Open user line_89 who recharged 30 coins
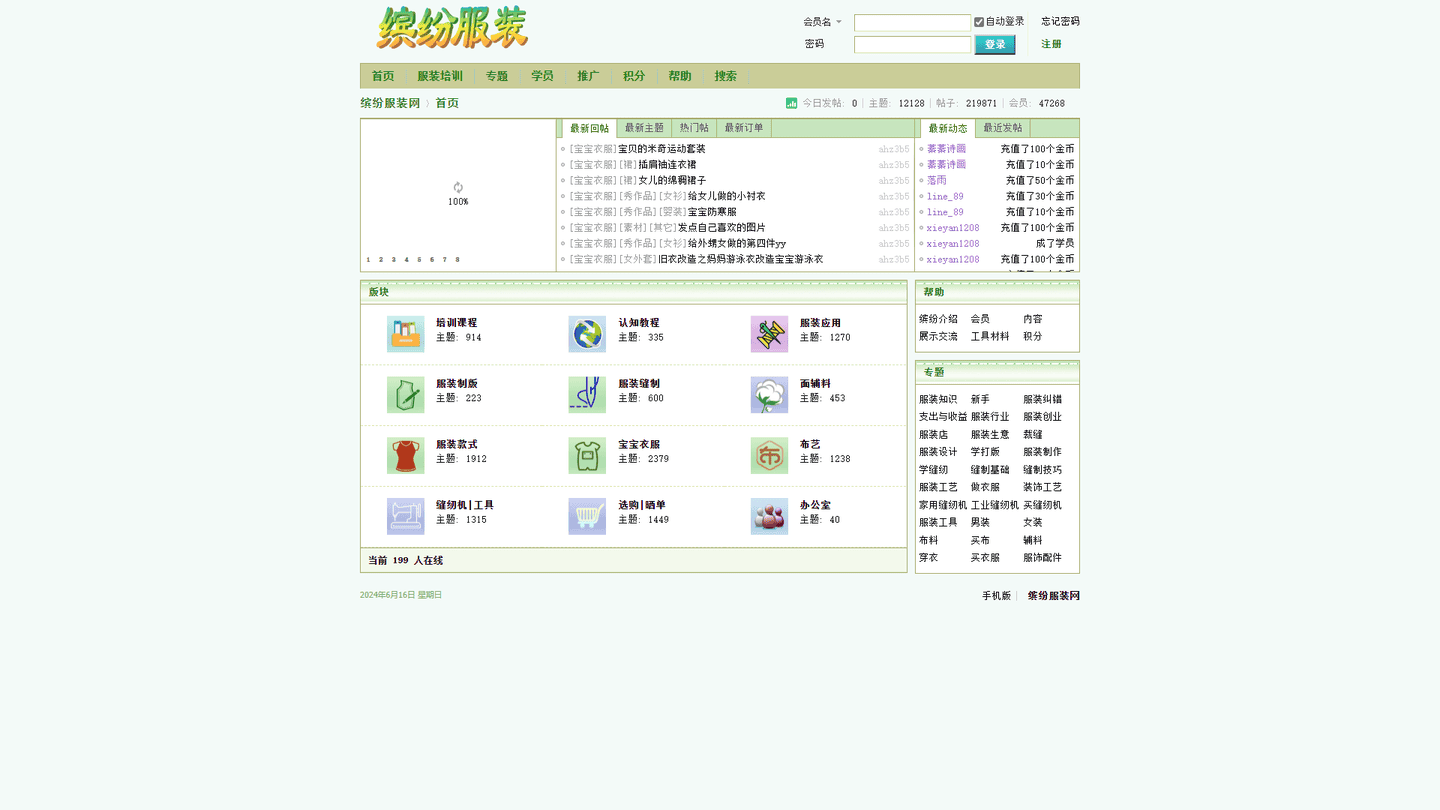The height and width of the screenshot is (810, 1440). coord(945,197)
